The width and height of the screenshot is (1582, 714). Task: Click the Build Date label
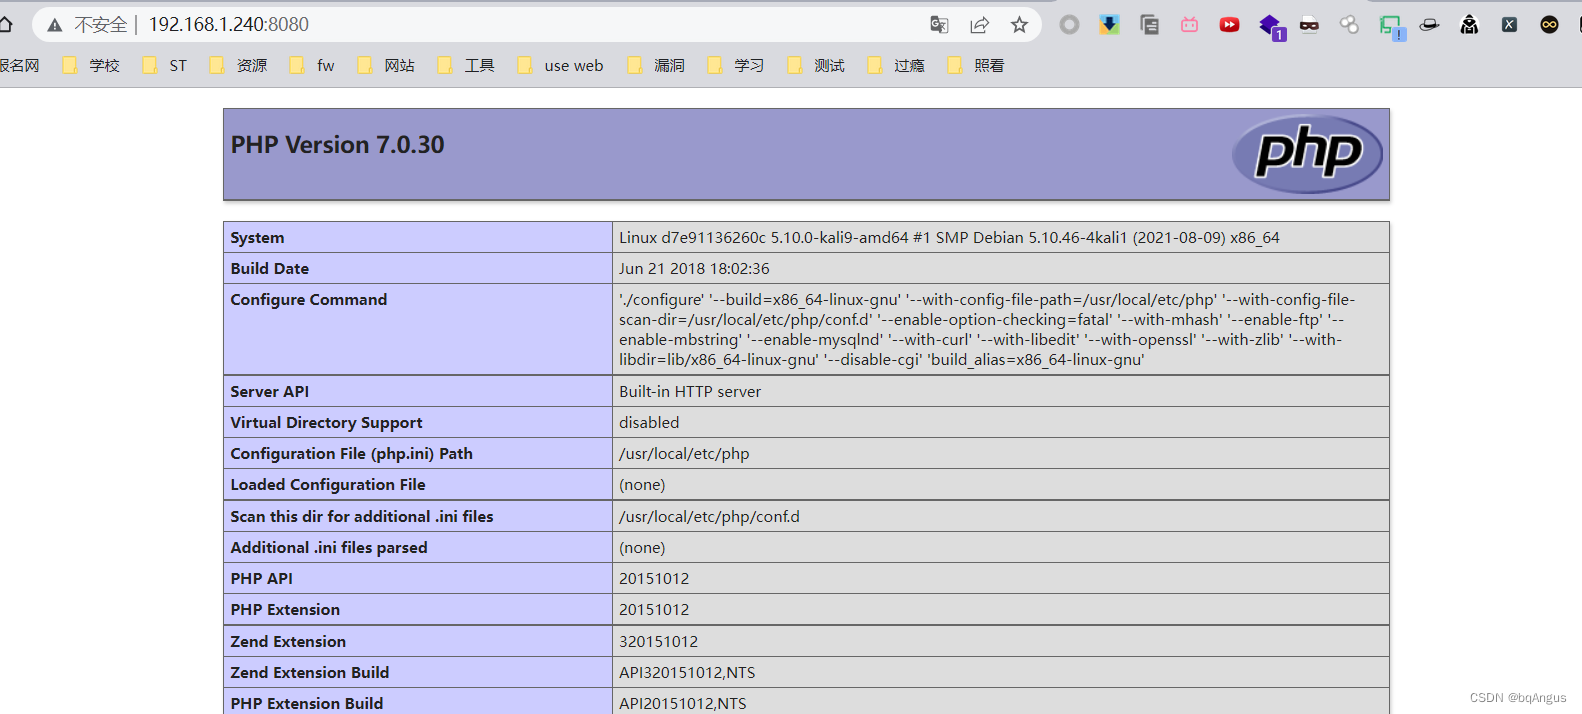point(270,269)
